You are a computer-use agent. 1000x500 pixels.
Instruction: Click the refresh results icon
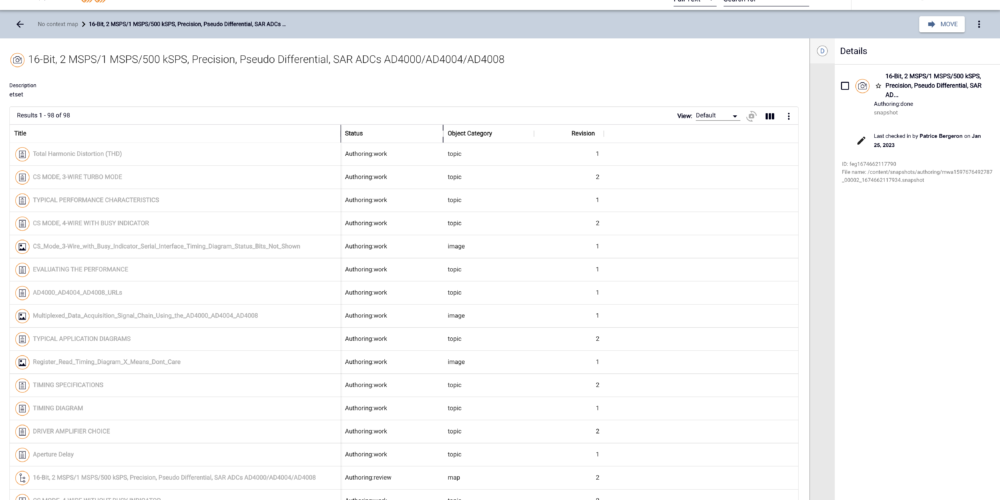(x=752, y=116)
